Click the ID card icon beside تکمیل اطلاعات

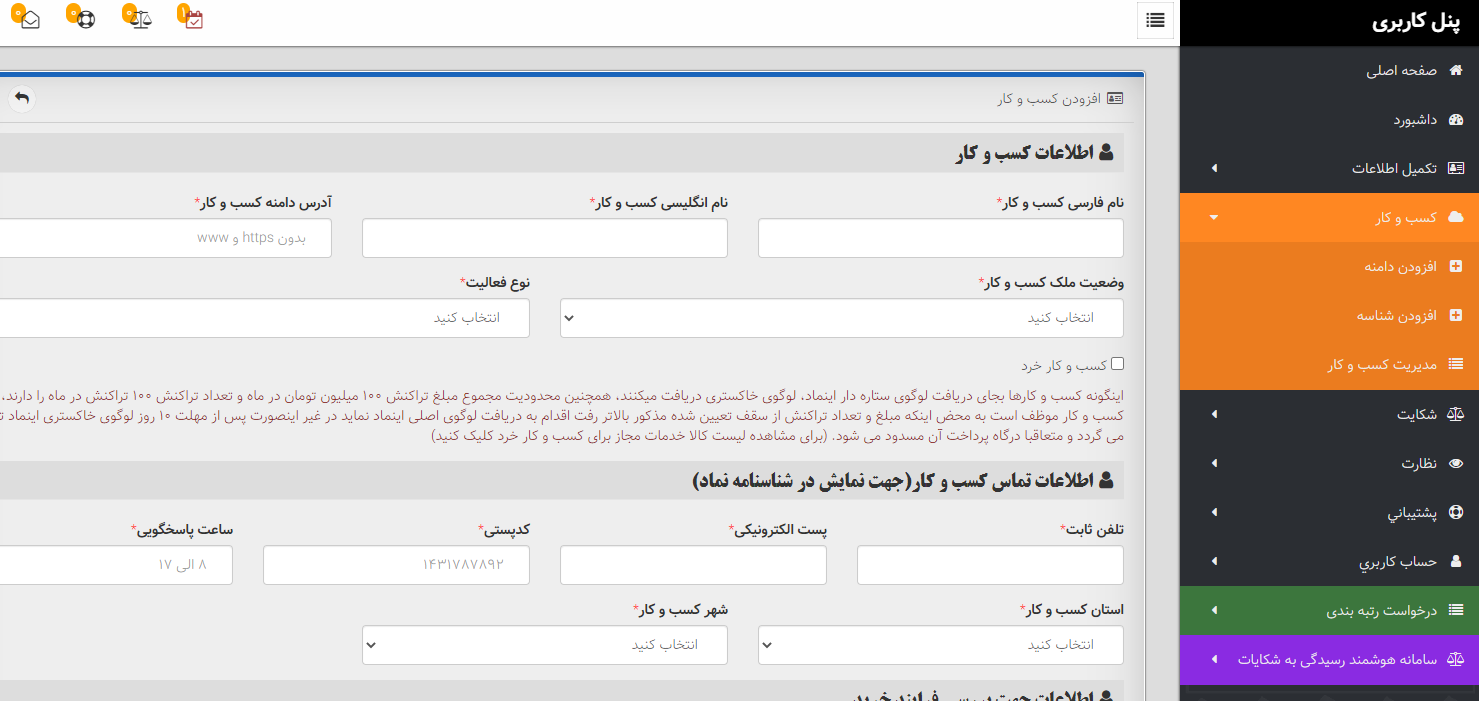pyautogui.click(x=1455, y=168)
